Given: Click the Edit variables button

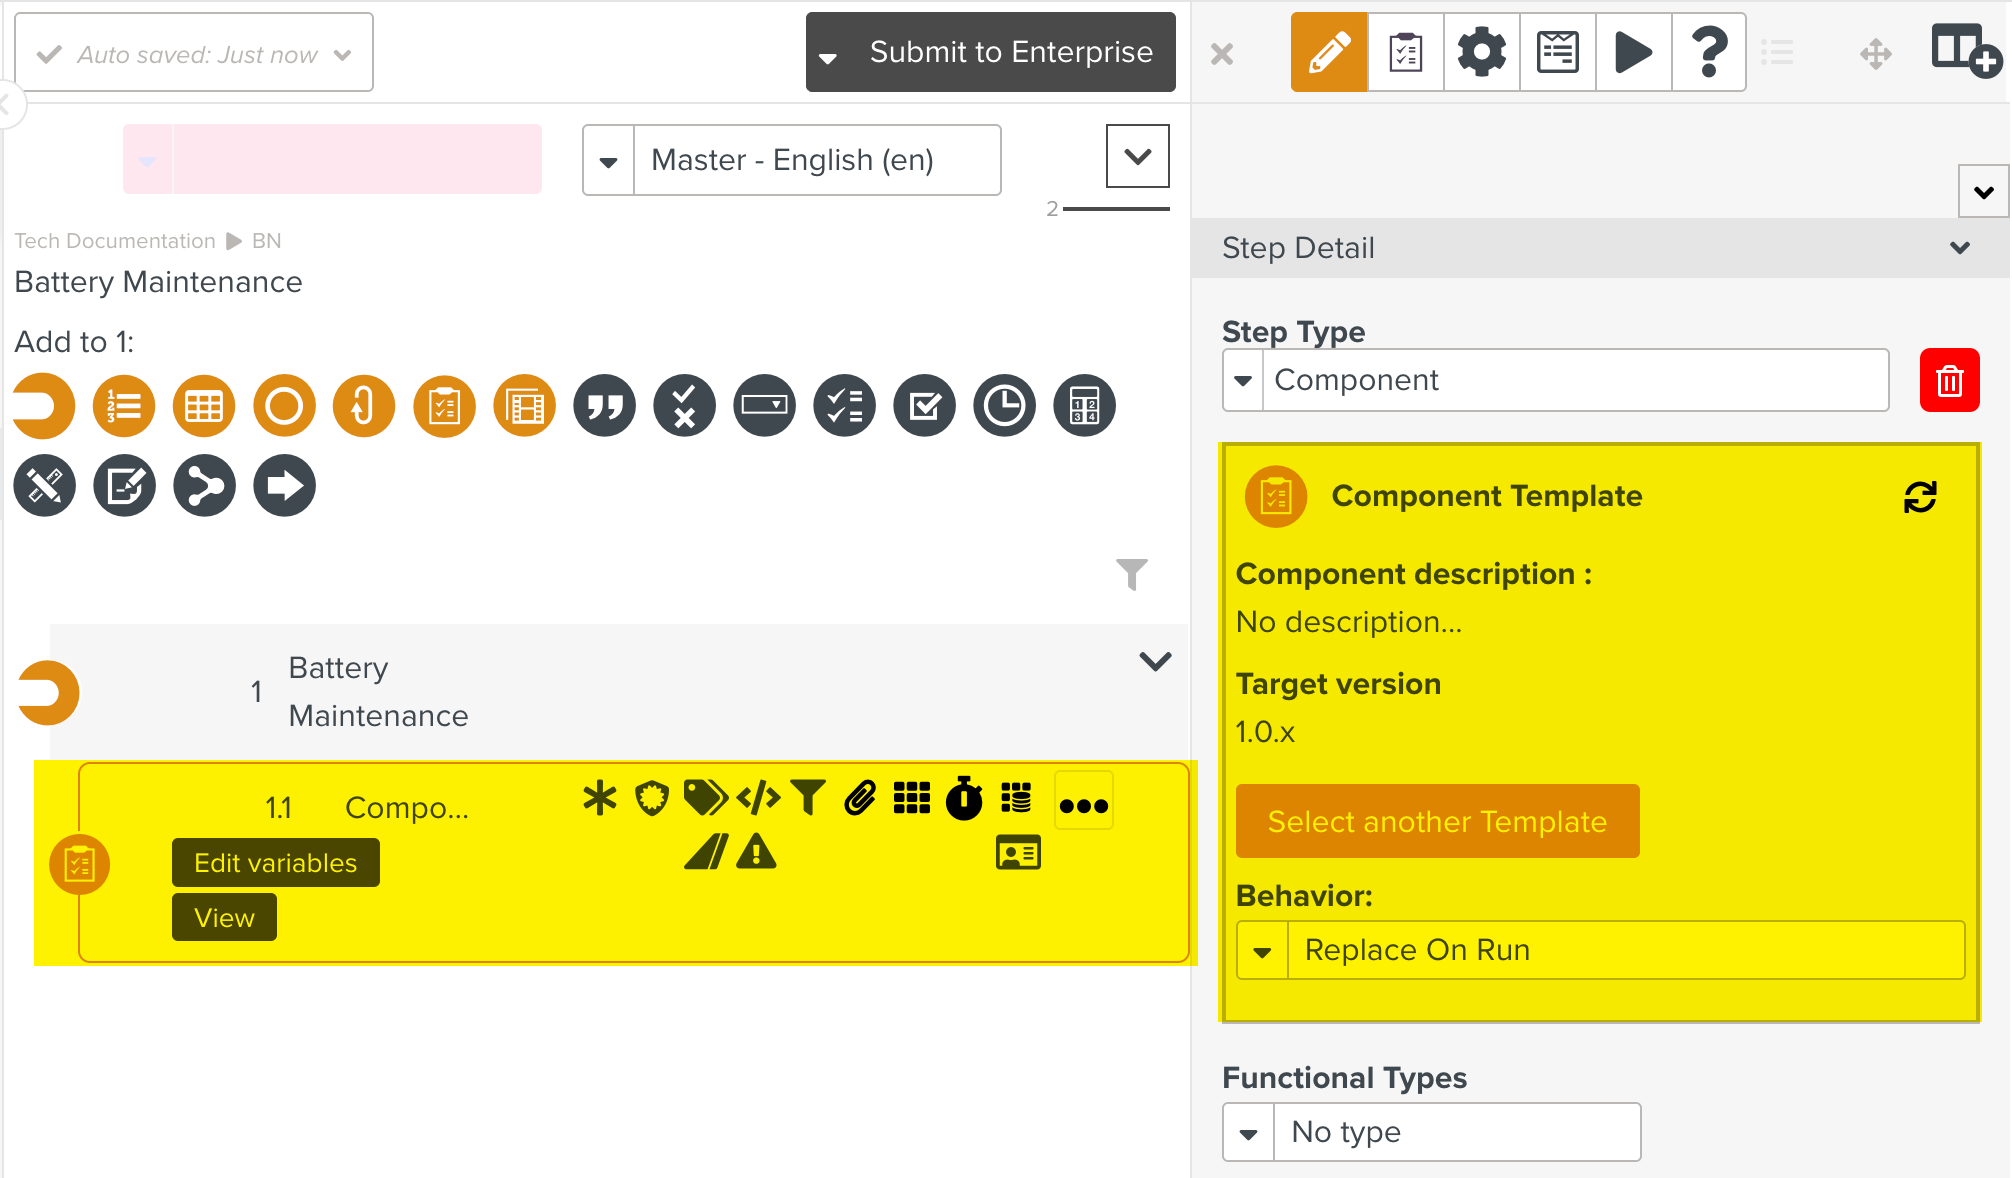Looking at the screenshot, I should (x=275, y=863).
